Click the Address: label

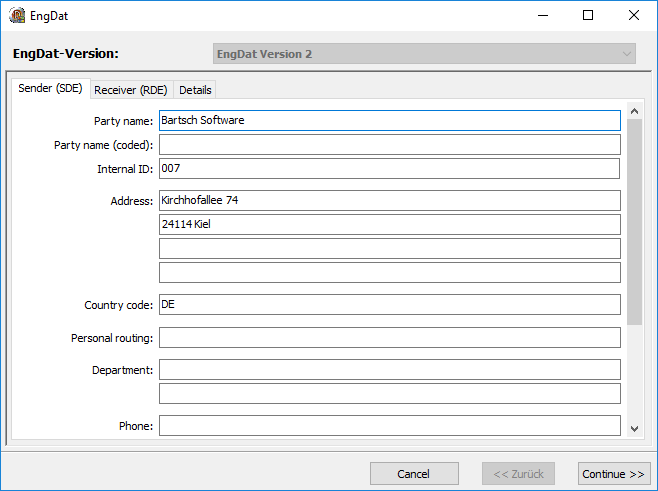[132, 201]
